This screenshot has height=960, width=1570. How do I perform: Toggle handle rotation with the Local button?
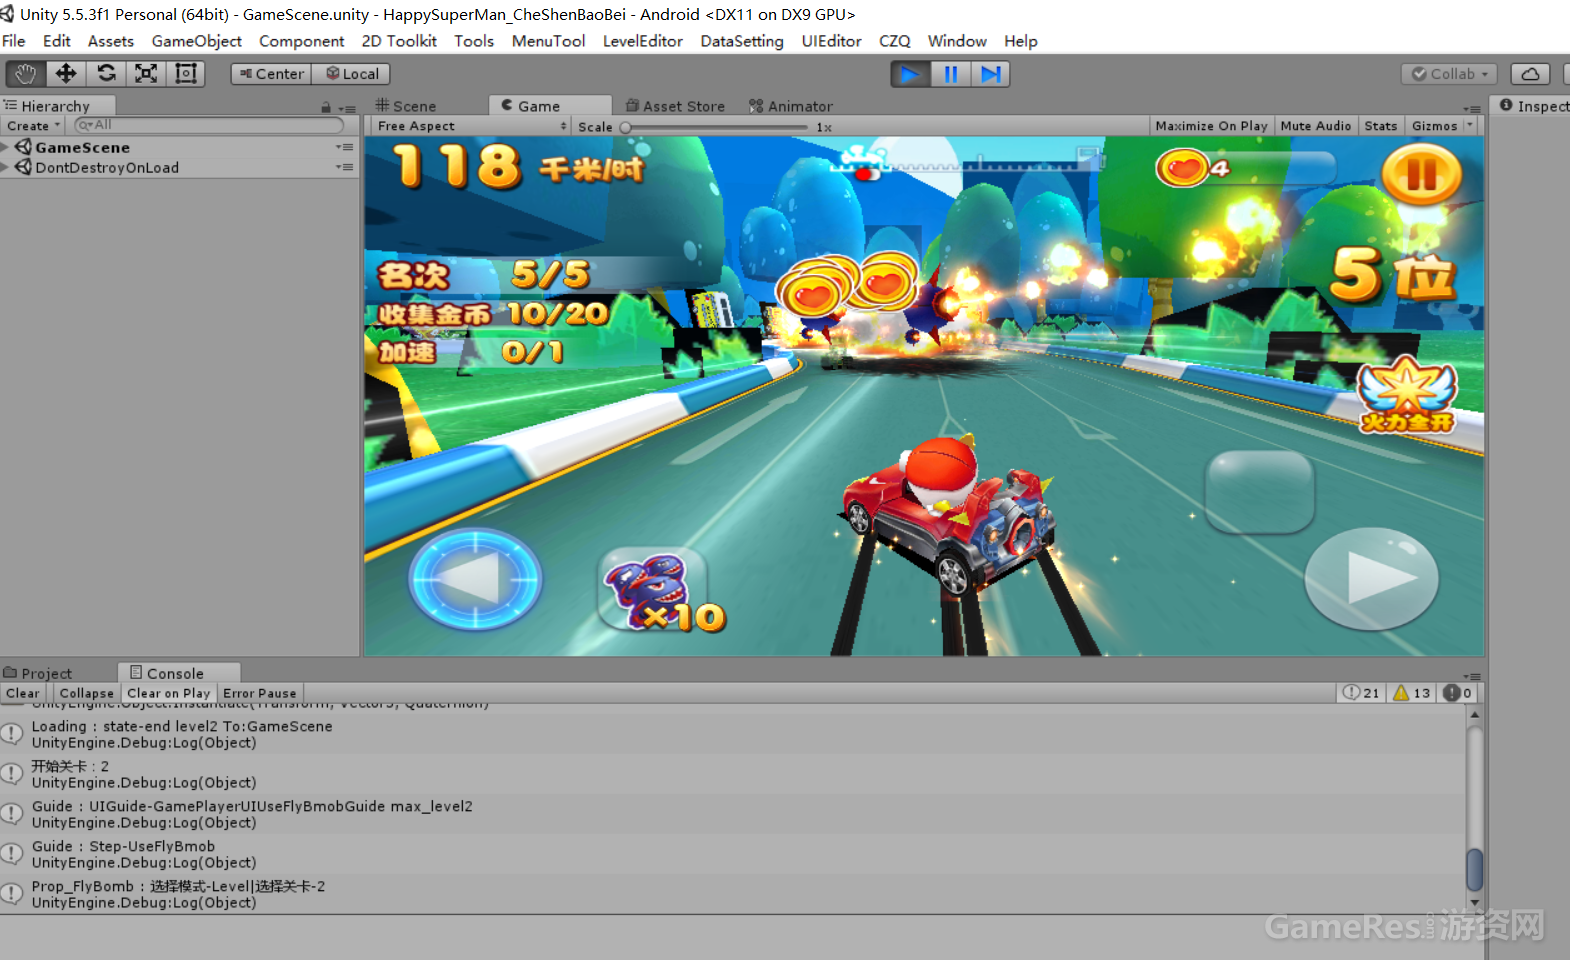(x=351, y=74)
